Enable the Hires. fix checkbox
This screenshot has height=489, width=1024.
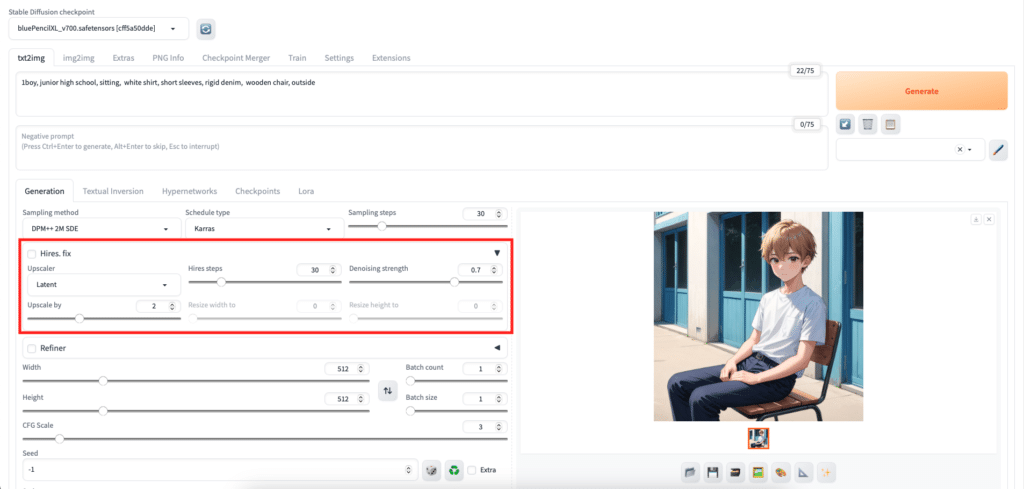[32, 254]
